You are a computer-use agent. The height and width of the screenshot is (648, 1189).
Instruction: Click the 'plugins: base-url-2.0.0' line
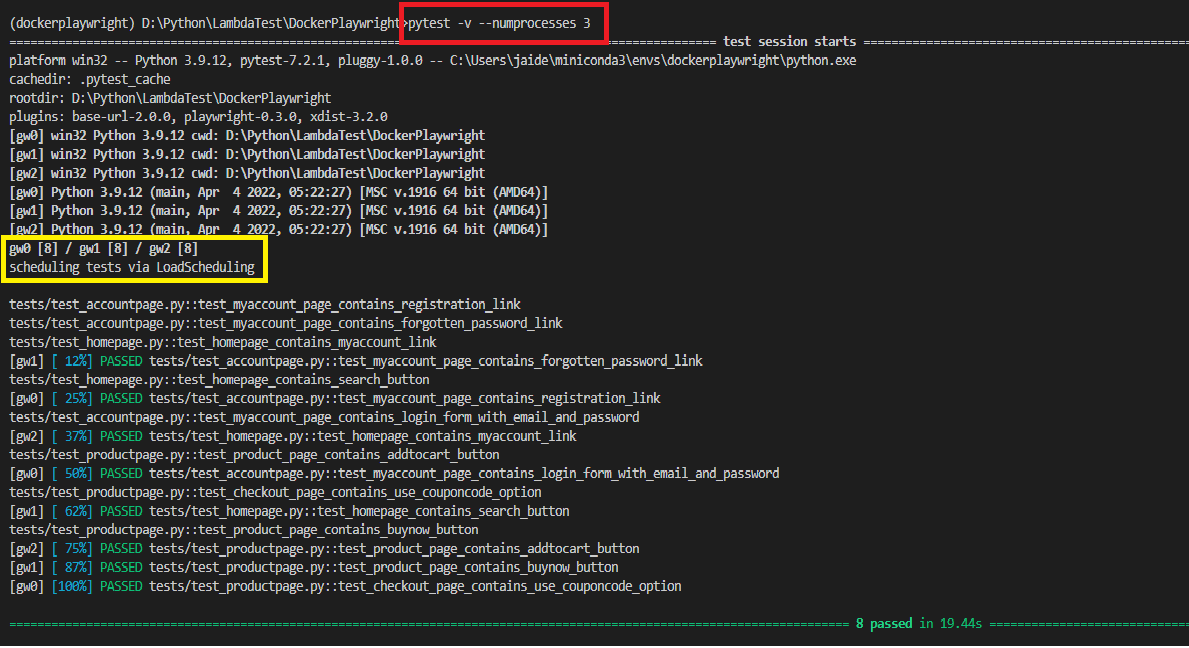198,117
